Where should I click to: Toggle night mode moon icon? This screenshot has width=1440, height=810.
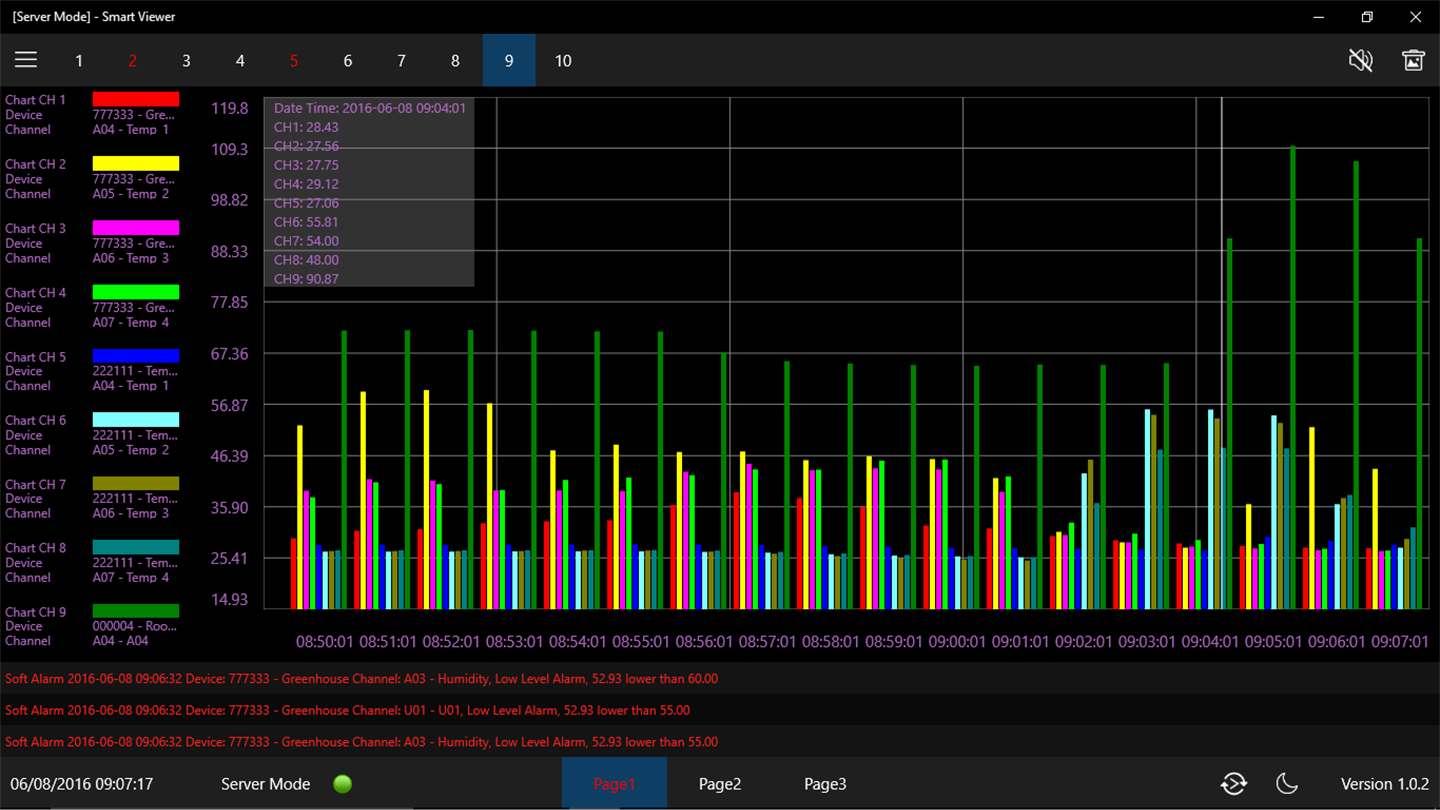tap(1287, 784)
